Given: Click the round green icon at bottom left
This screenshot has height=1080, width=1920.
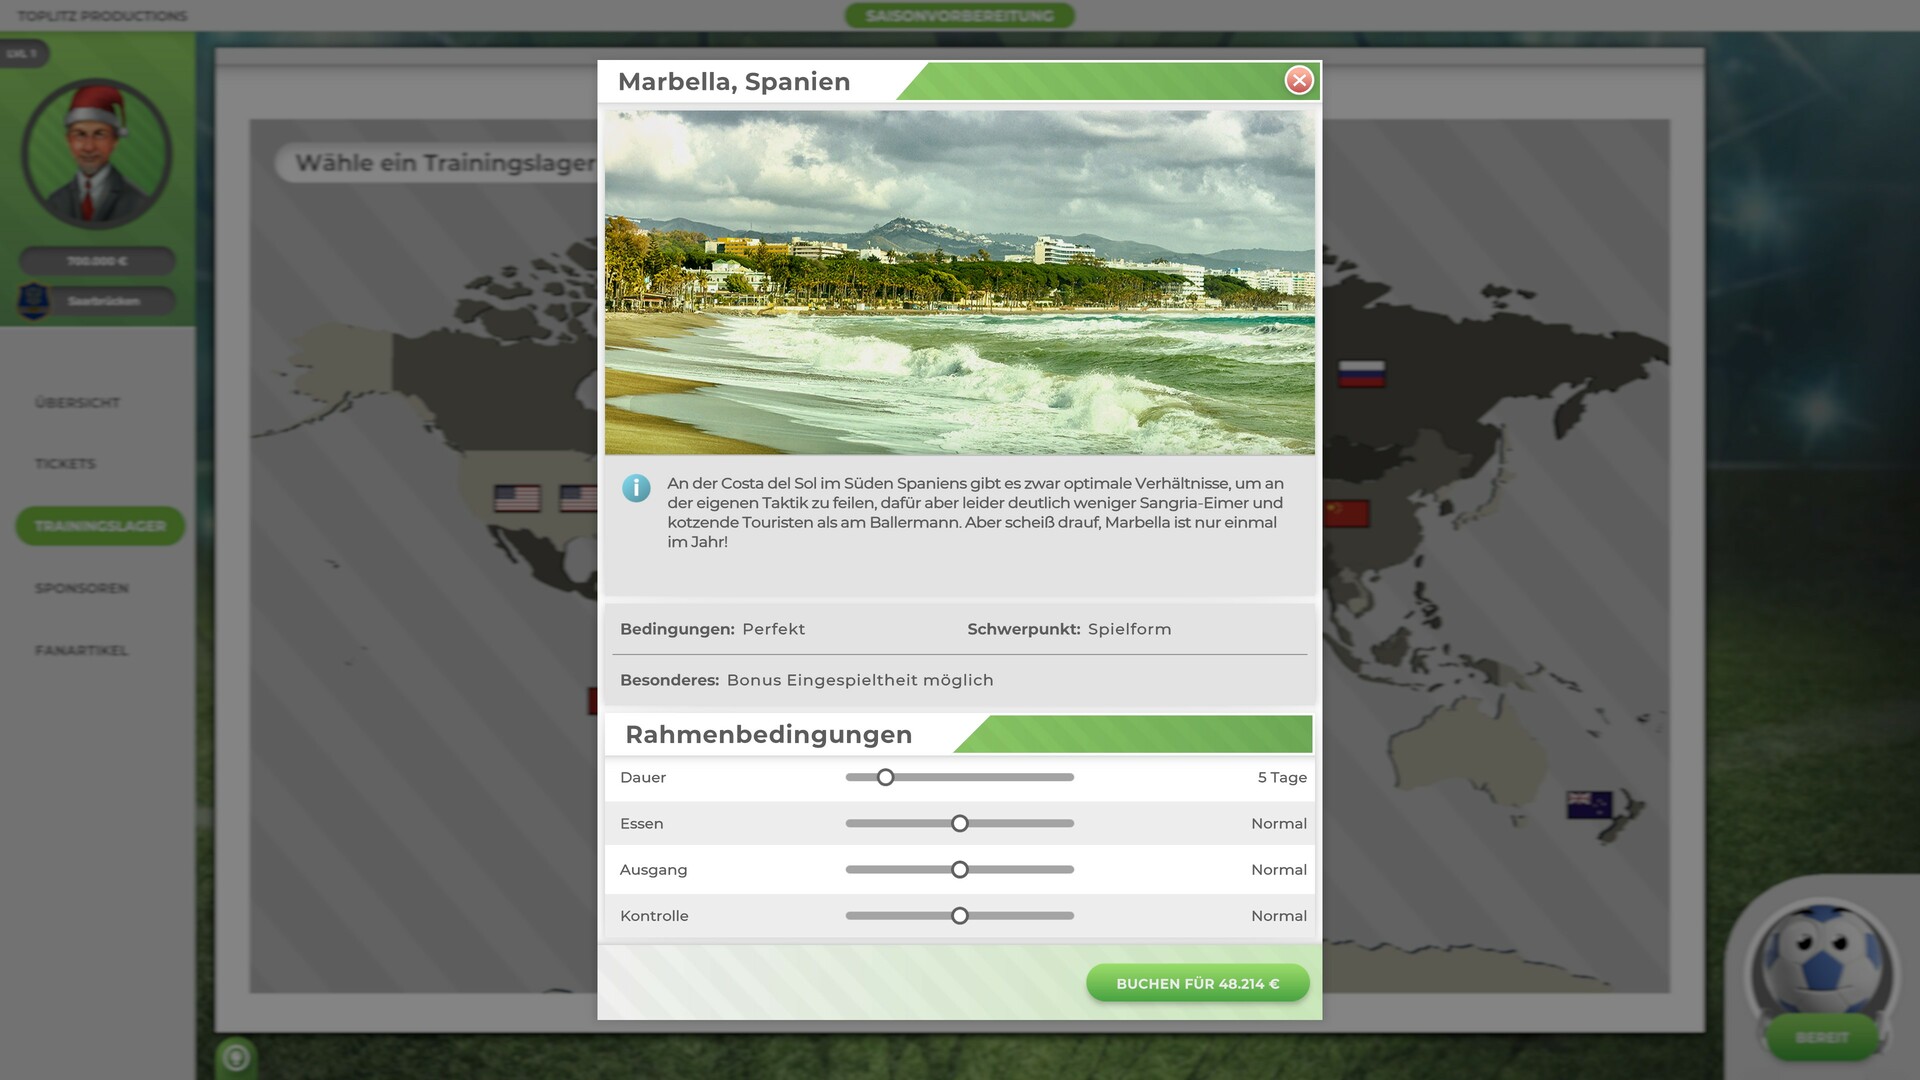Looking at the screenshot, I should click(236, 1056).
